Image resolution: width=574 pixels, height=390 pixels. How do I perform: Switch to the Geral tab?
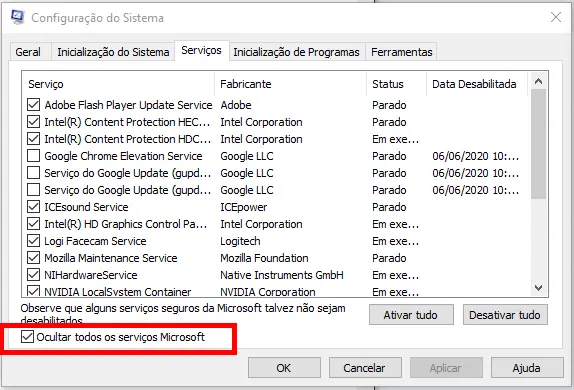pyautogui.click(x=28, y=52)
